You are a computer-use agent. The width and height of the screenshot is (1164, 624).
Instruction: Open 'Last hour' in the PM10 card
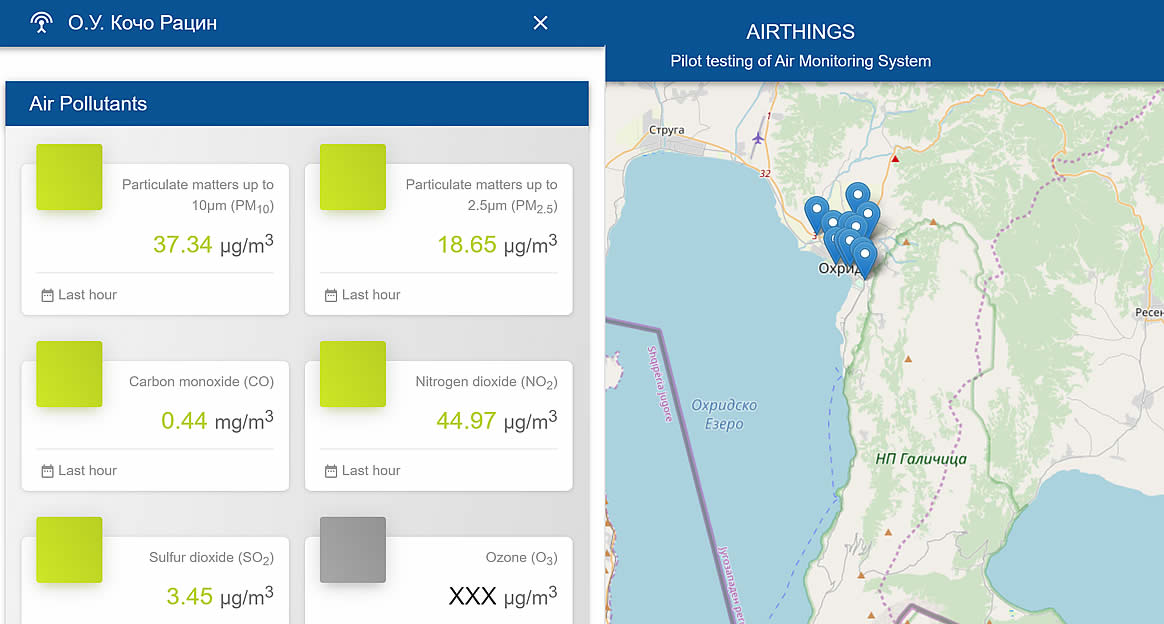(x=88, y=295)
